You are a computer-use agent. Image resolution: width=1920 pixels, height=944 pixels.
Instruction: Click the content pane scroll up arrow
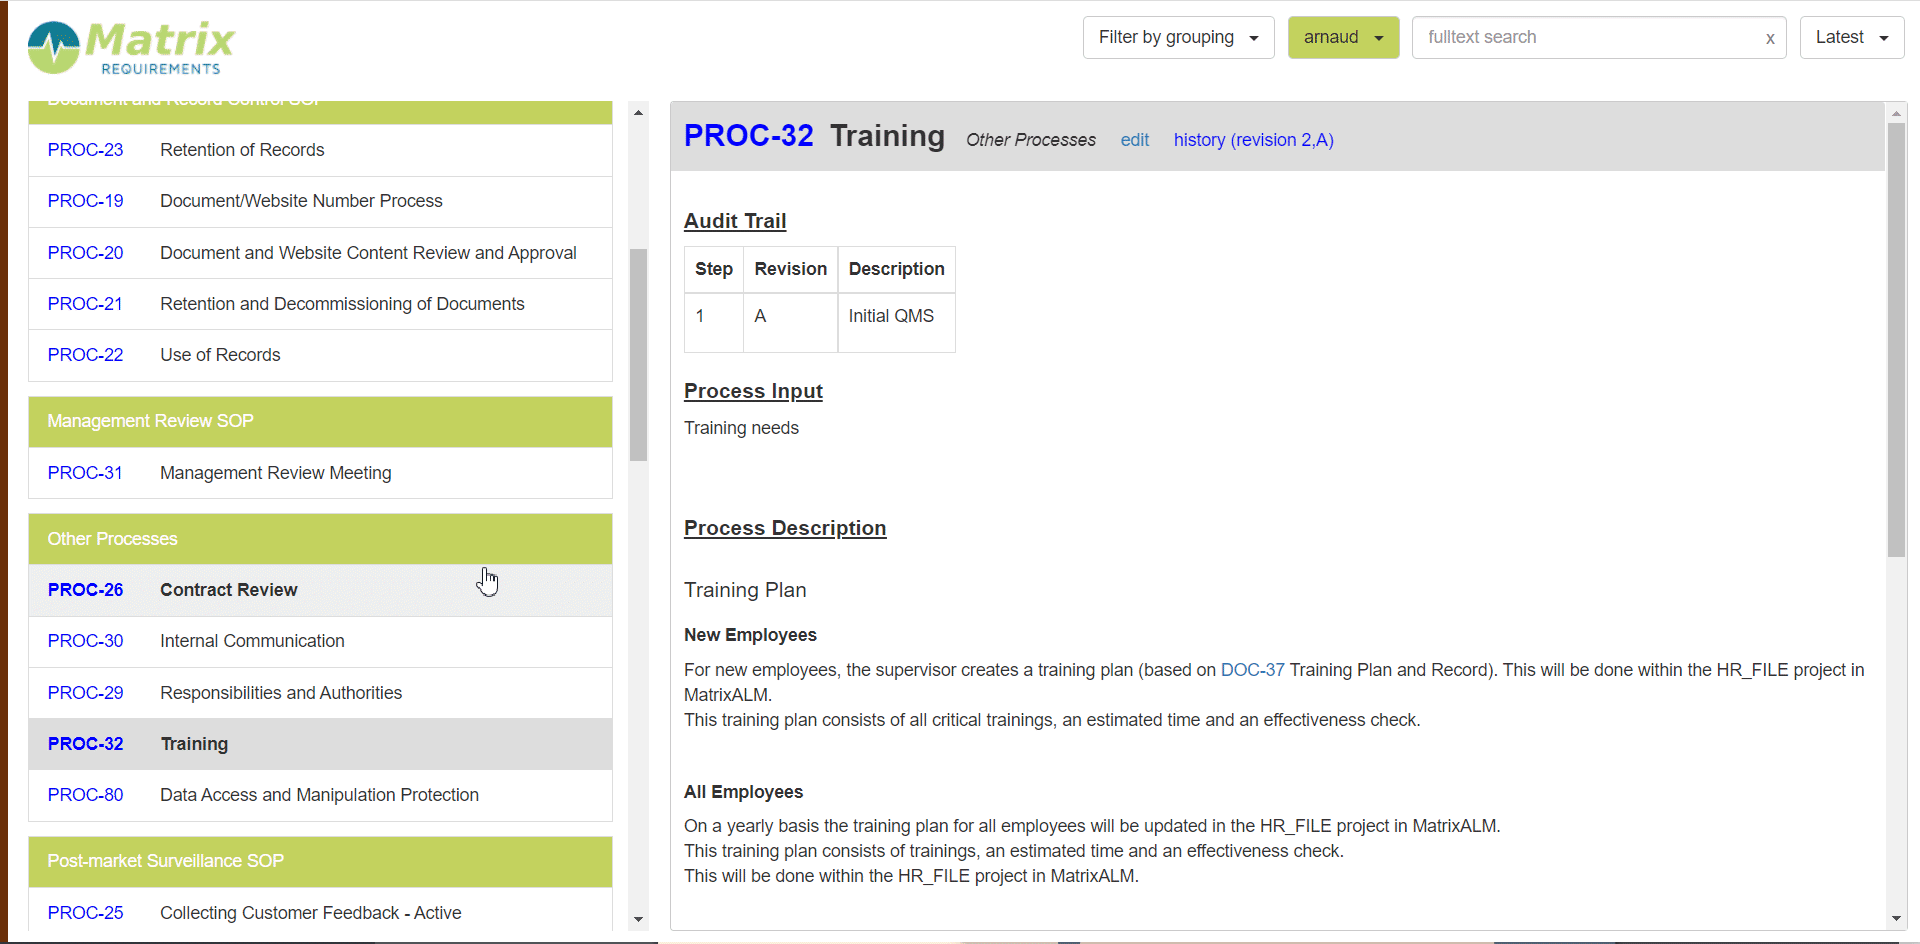click(1896, 113)
